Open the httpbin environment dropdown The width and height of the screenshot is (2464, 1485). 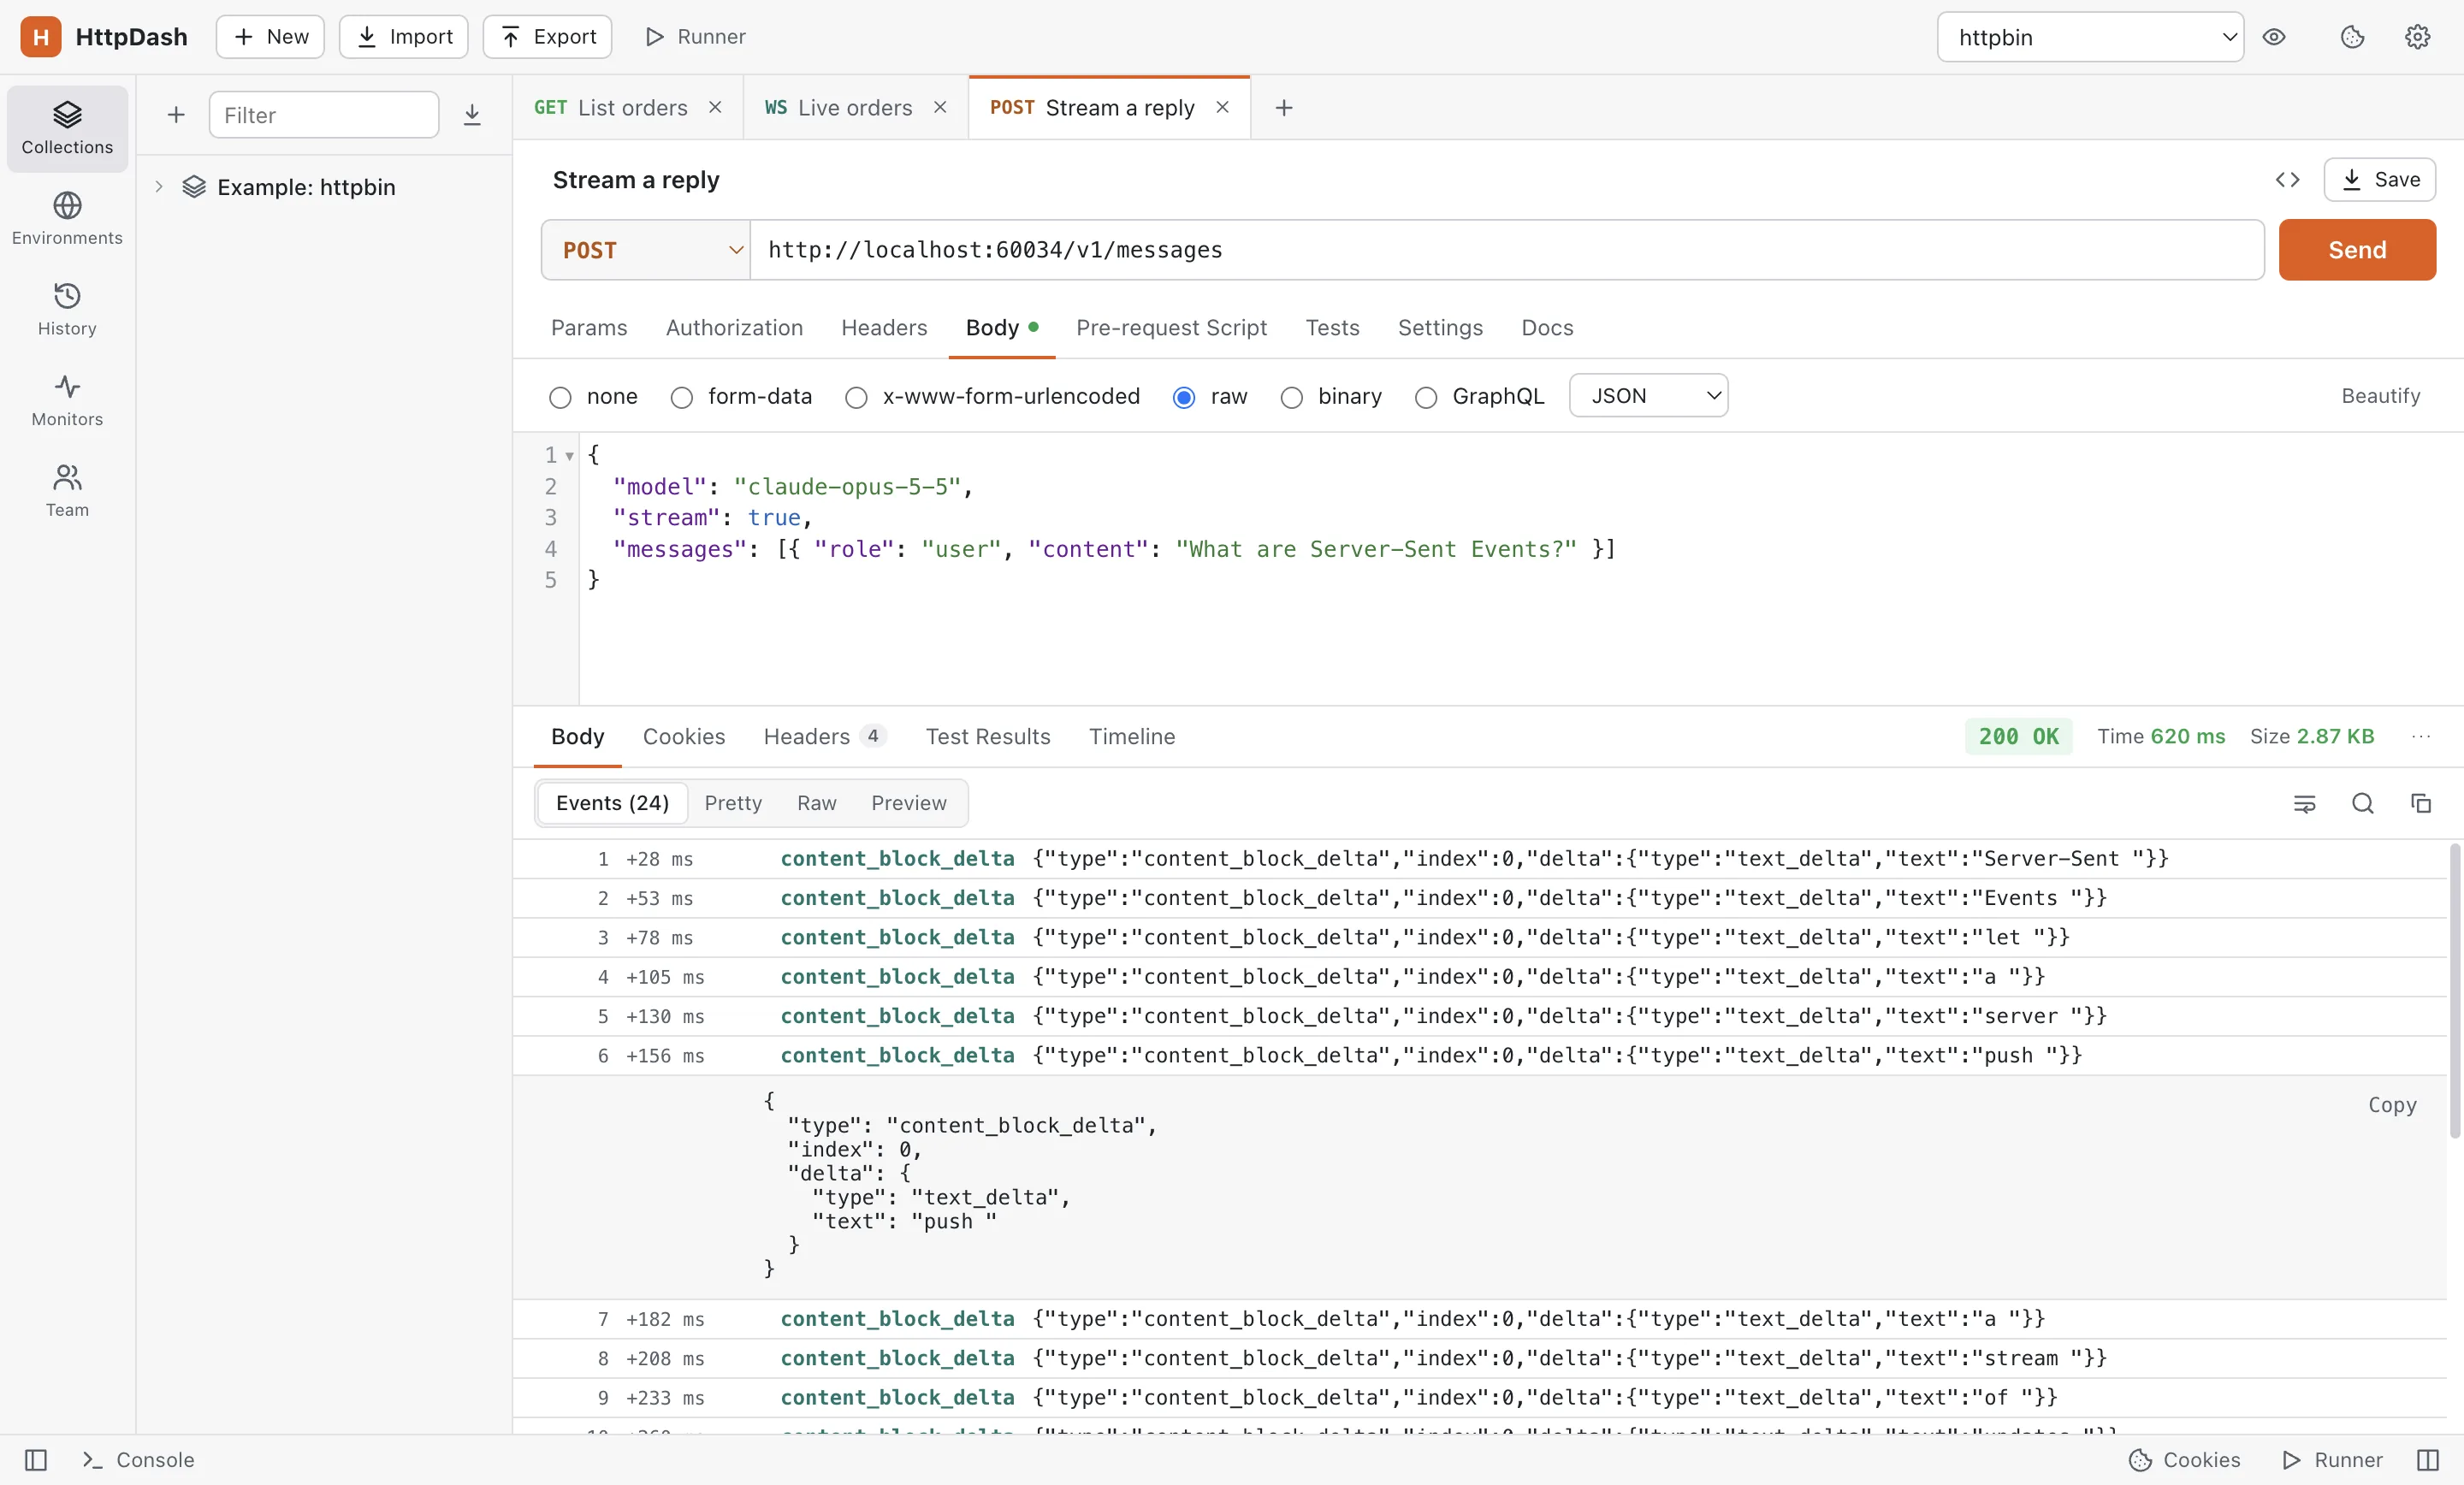coord(2091,37)
